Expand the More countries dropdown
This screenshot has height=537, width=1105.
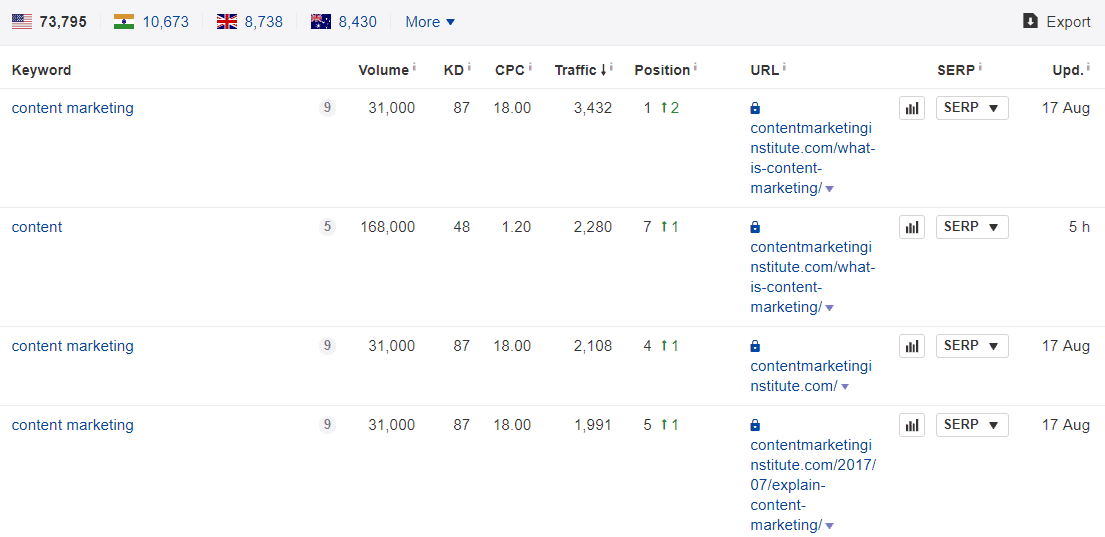click(430, 21)
